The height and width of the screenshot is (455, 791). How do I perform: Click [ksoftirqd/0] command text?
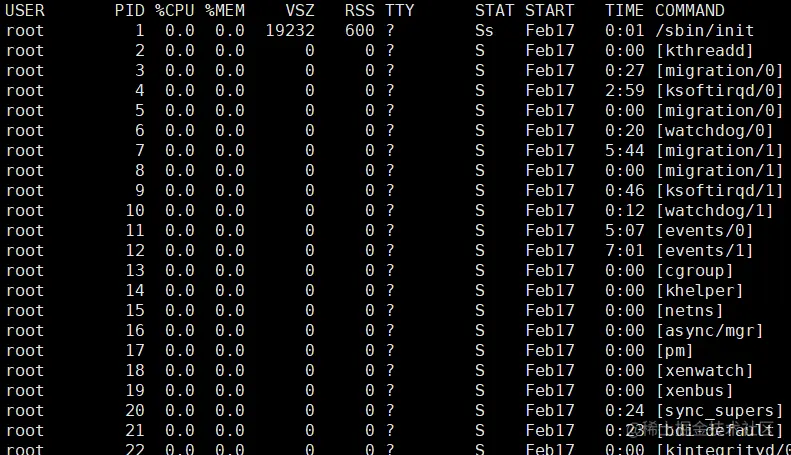tap(719, 91)
